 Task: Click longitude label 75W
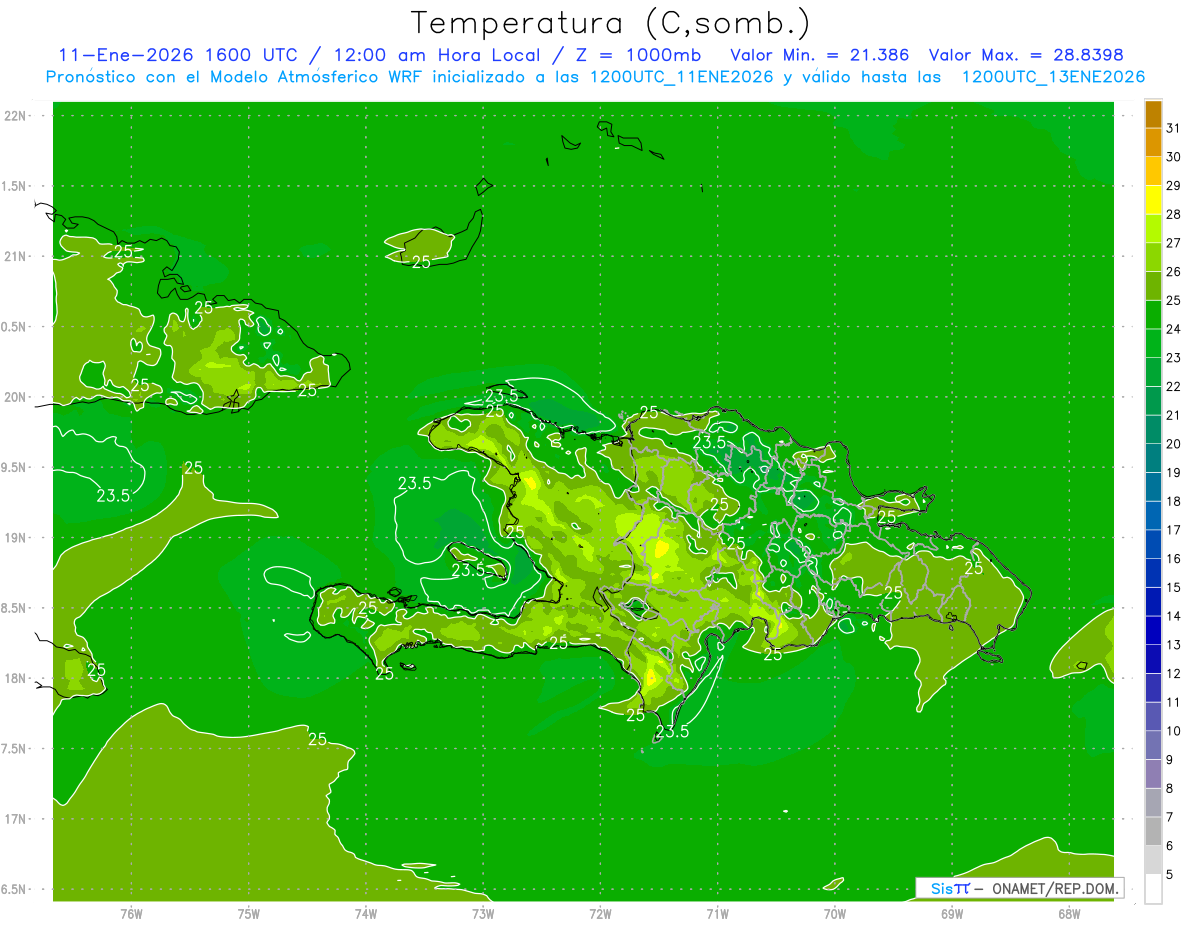pos(249,914)
